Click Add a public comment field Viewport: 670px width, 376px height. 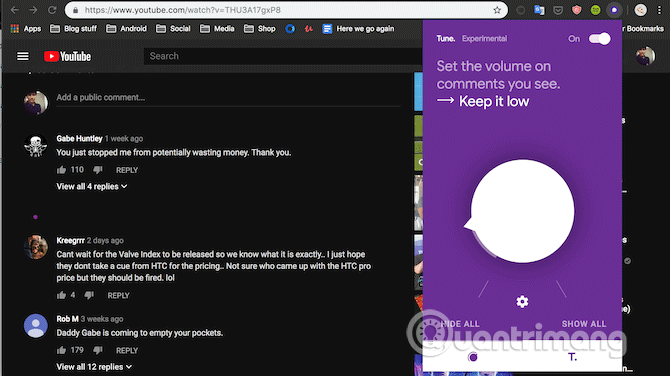[228, 97]
